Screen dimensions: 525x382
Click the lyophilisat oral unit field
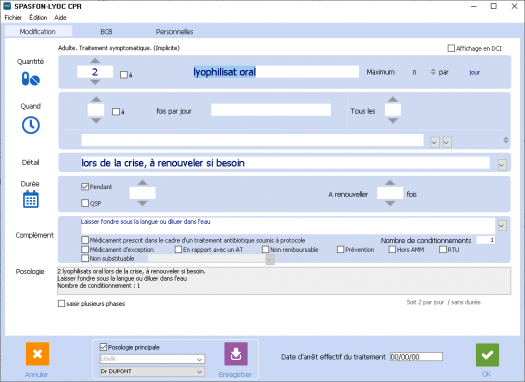point(275,72)
